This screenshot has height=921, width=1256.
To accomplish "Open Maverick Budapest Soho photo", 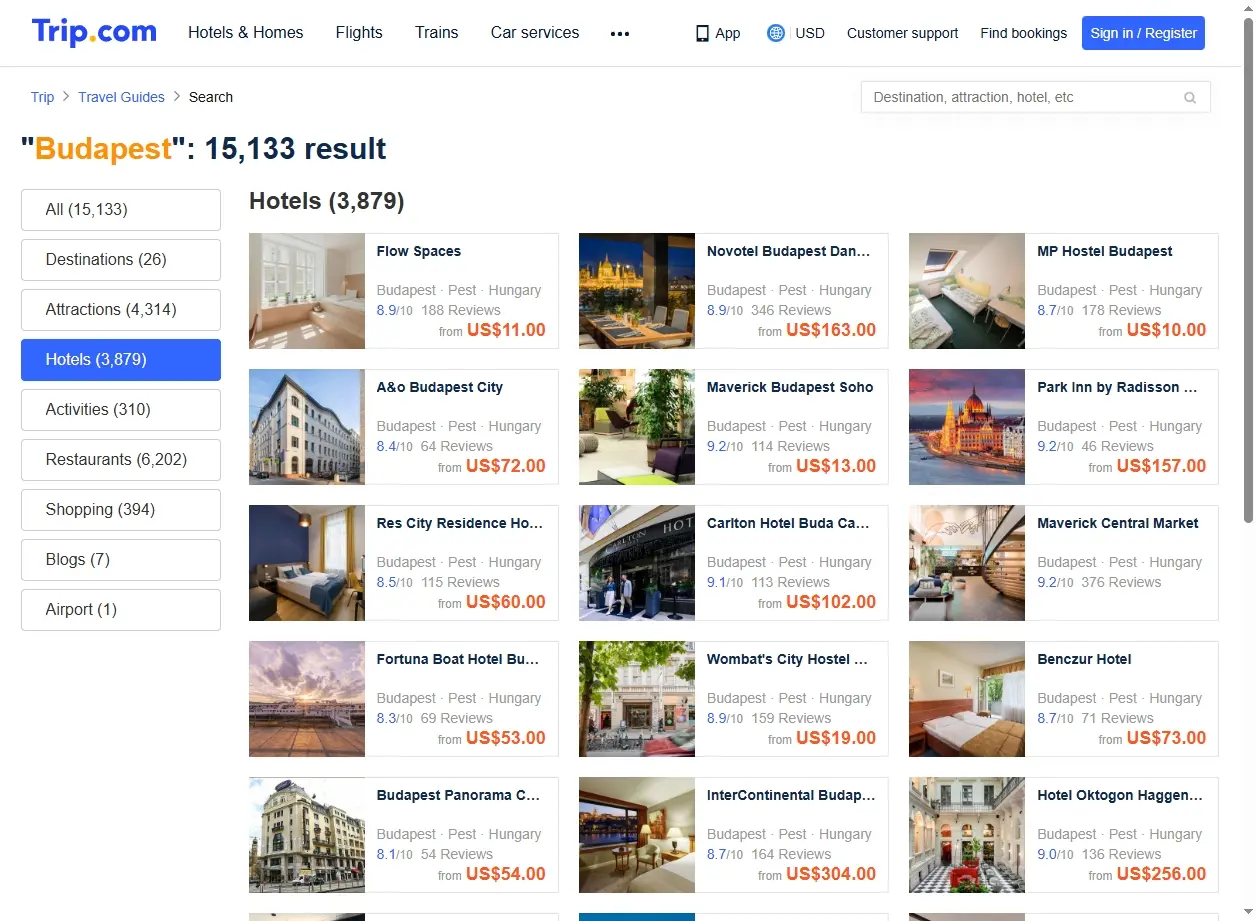I will tap(637, 427).
